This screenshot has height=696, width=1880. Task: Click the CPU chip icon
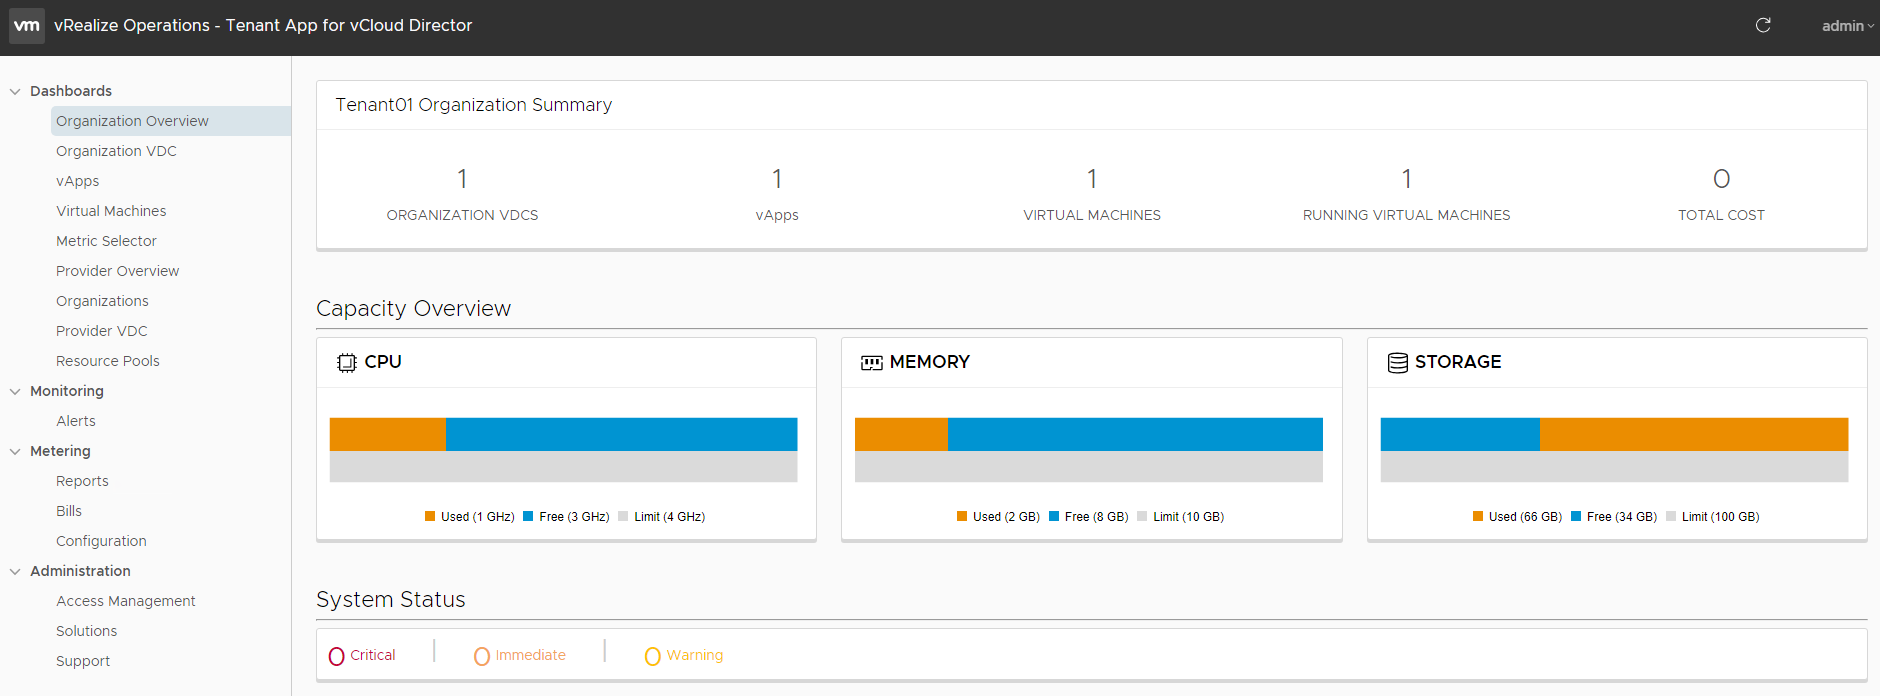click(x=347, y=363)
